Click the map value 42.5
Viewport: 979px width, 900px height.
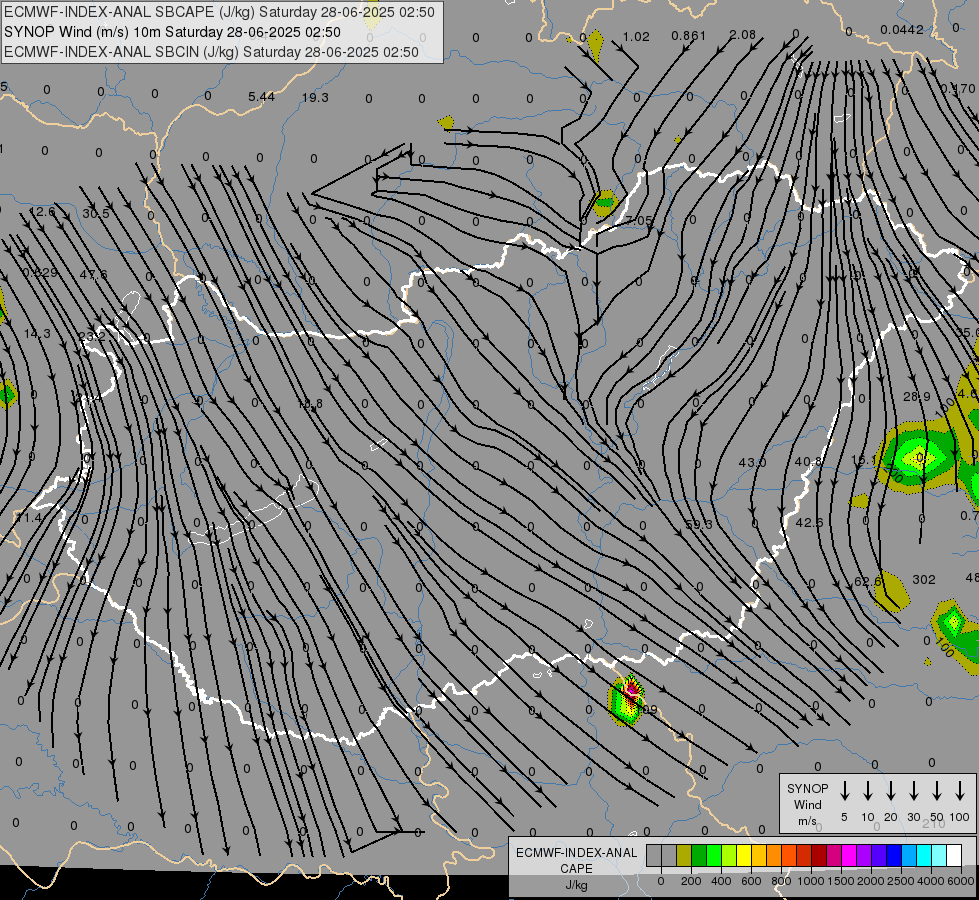809,522
